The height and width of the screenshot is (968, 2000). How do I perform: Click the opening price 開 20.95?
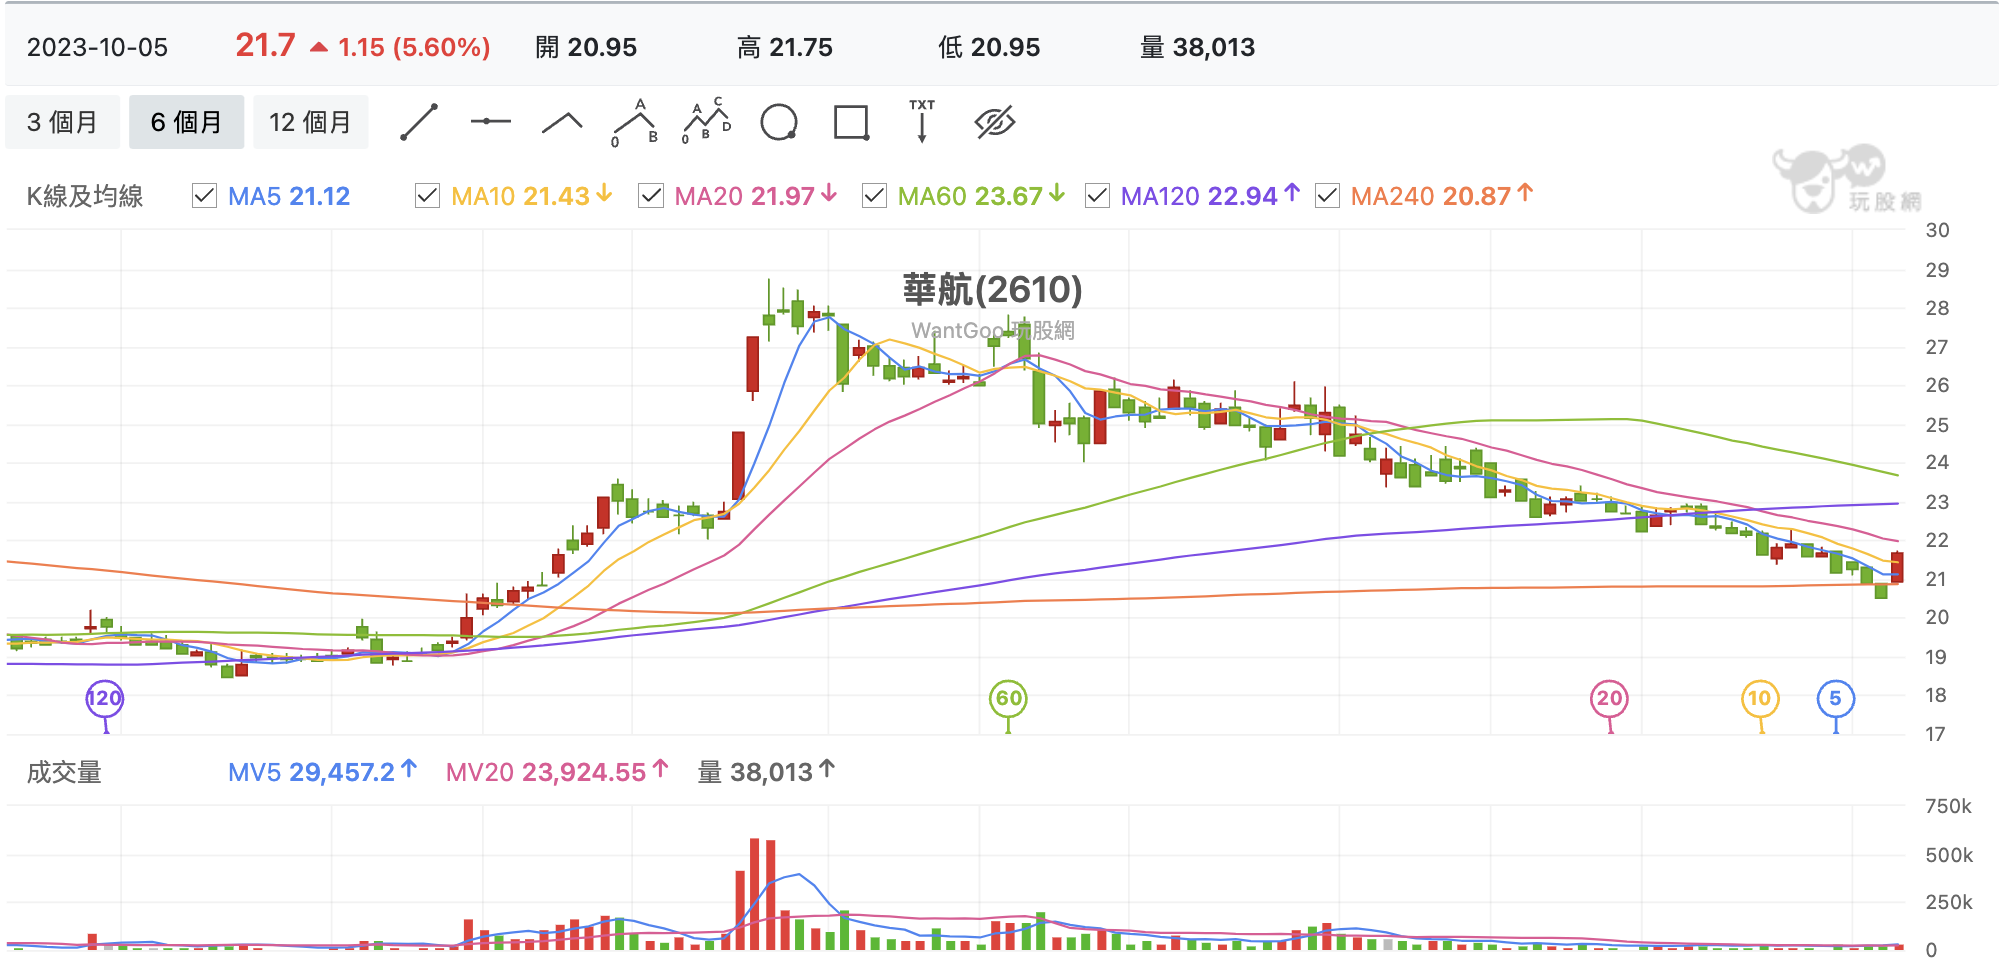(x=586, y=47)
